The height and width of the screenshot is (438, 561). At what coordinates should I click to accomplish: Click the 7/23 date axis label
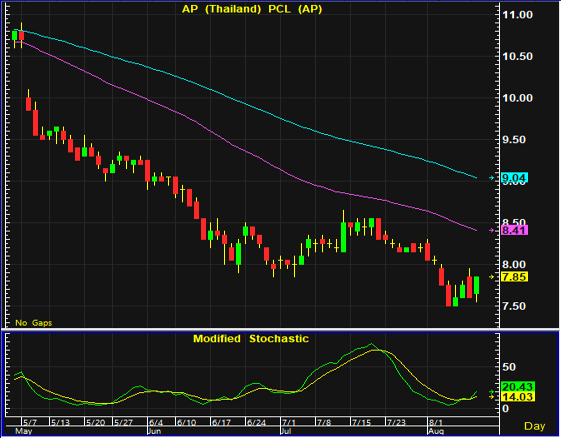tap(396, 422)
